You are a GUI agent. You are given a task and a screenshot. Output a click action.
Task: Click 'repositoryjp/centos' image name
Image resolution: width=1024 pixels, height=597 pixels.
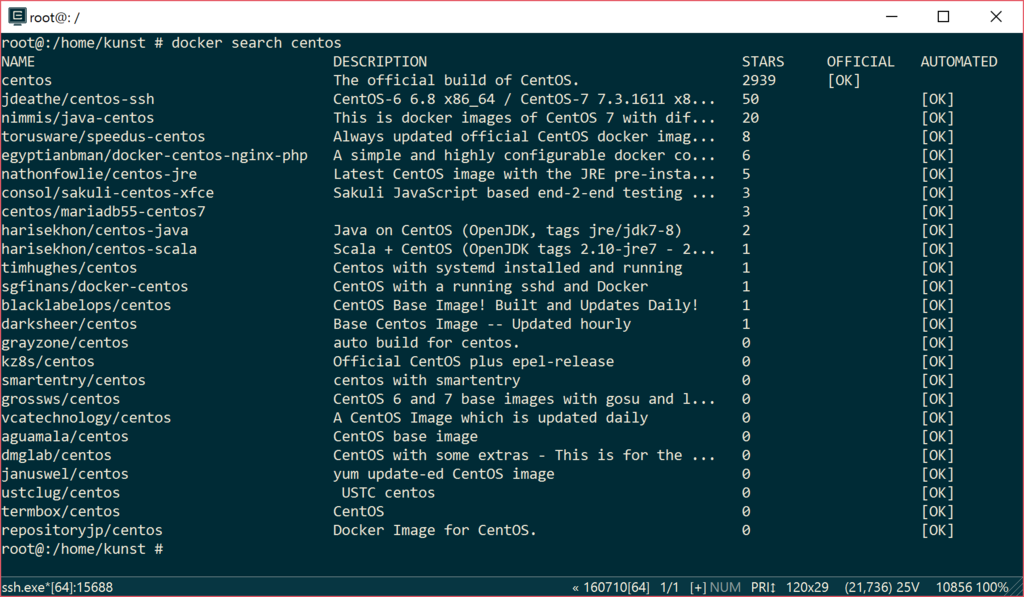click(82, 530)
